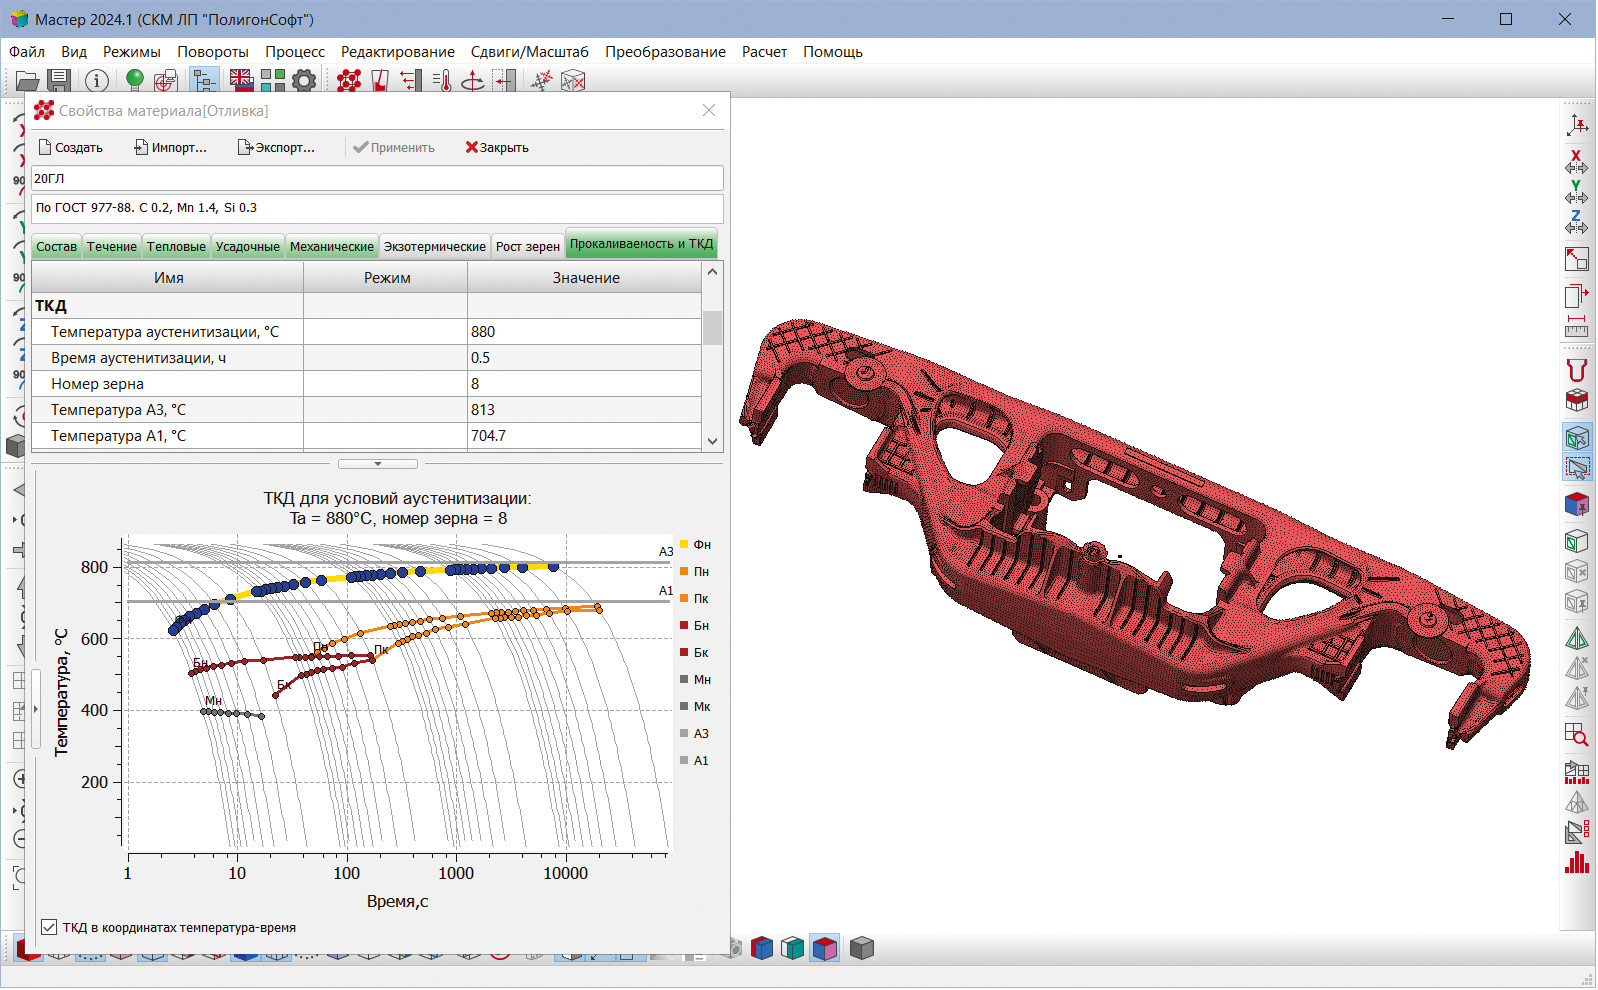Click the mirror along X axis icon
The width and height of the screenshot is (1598, 990).
click(1576, 162)
